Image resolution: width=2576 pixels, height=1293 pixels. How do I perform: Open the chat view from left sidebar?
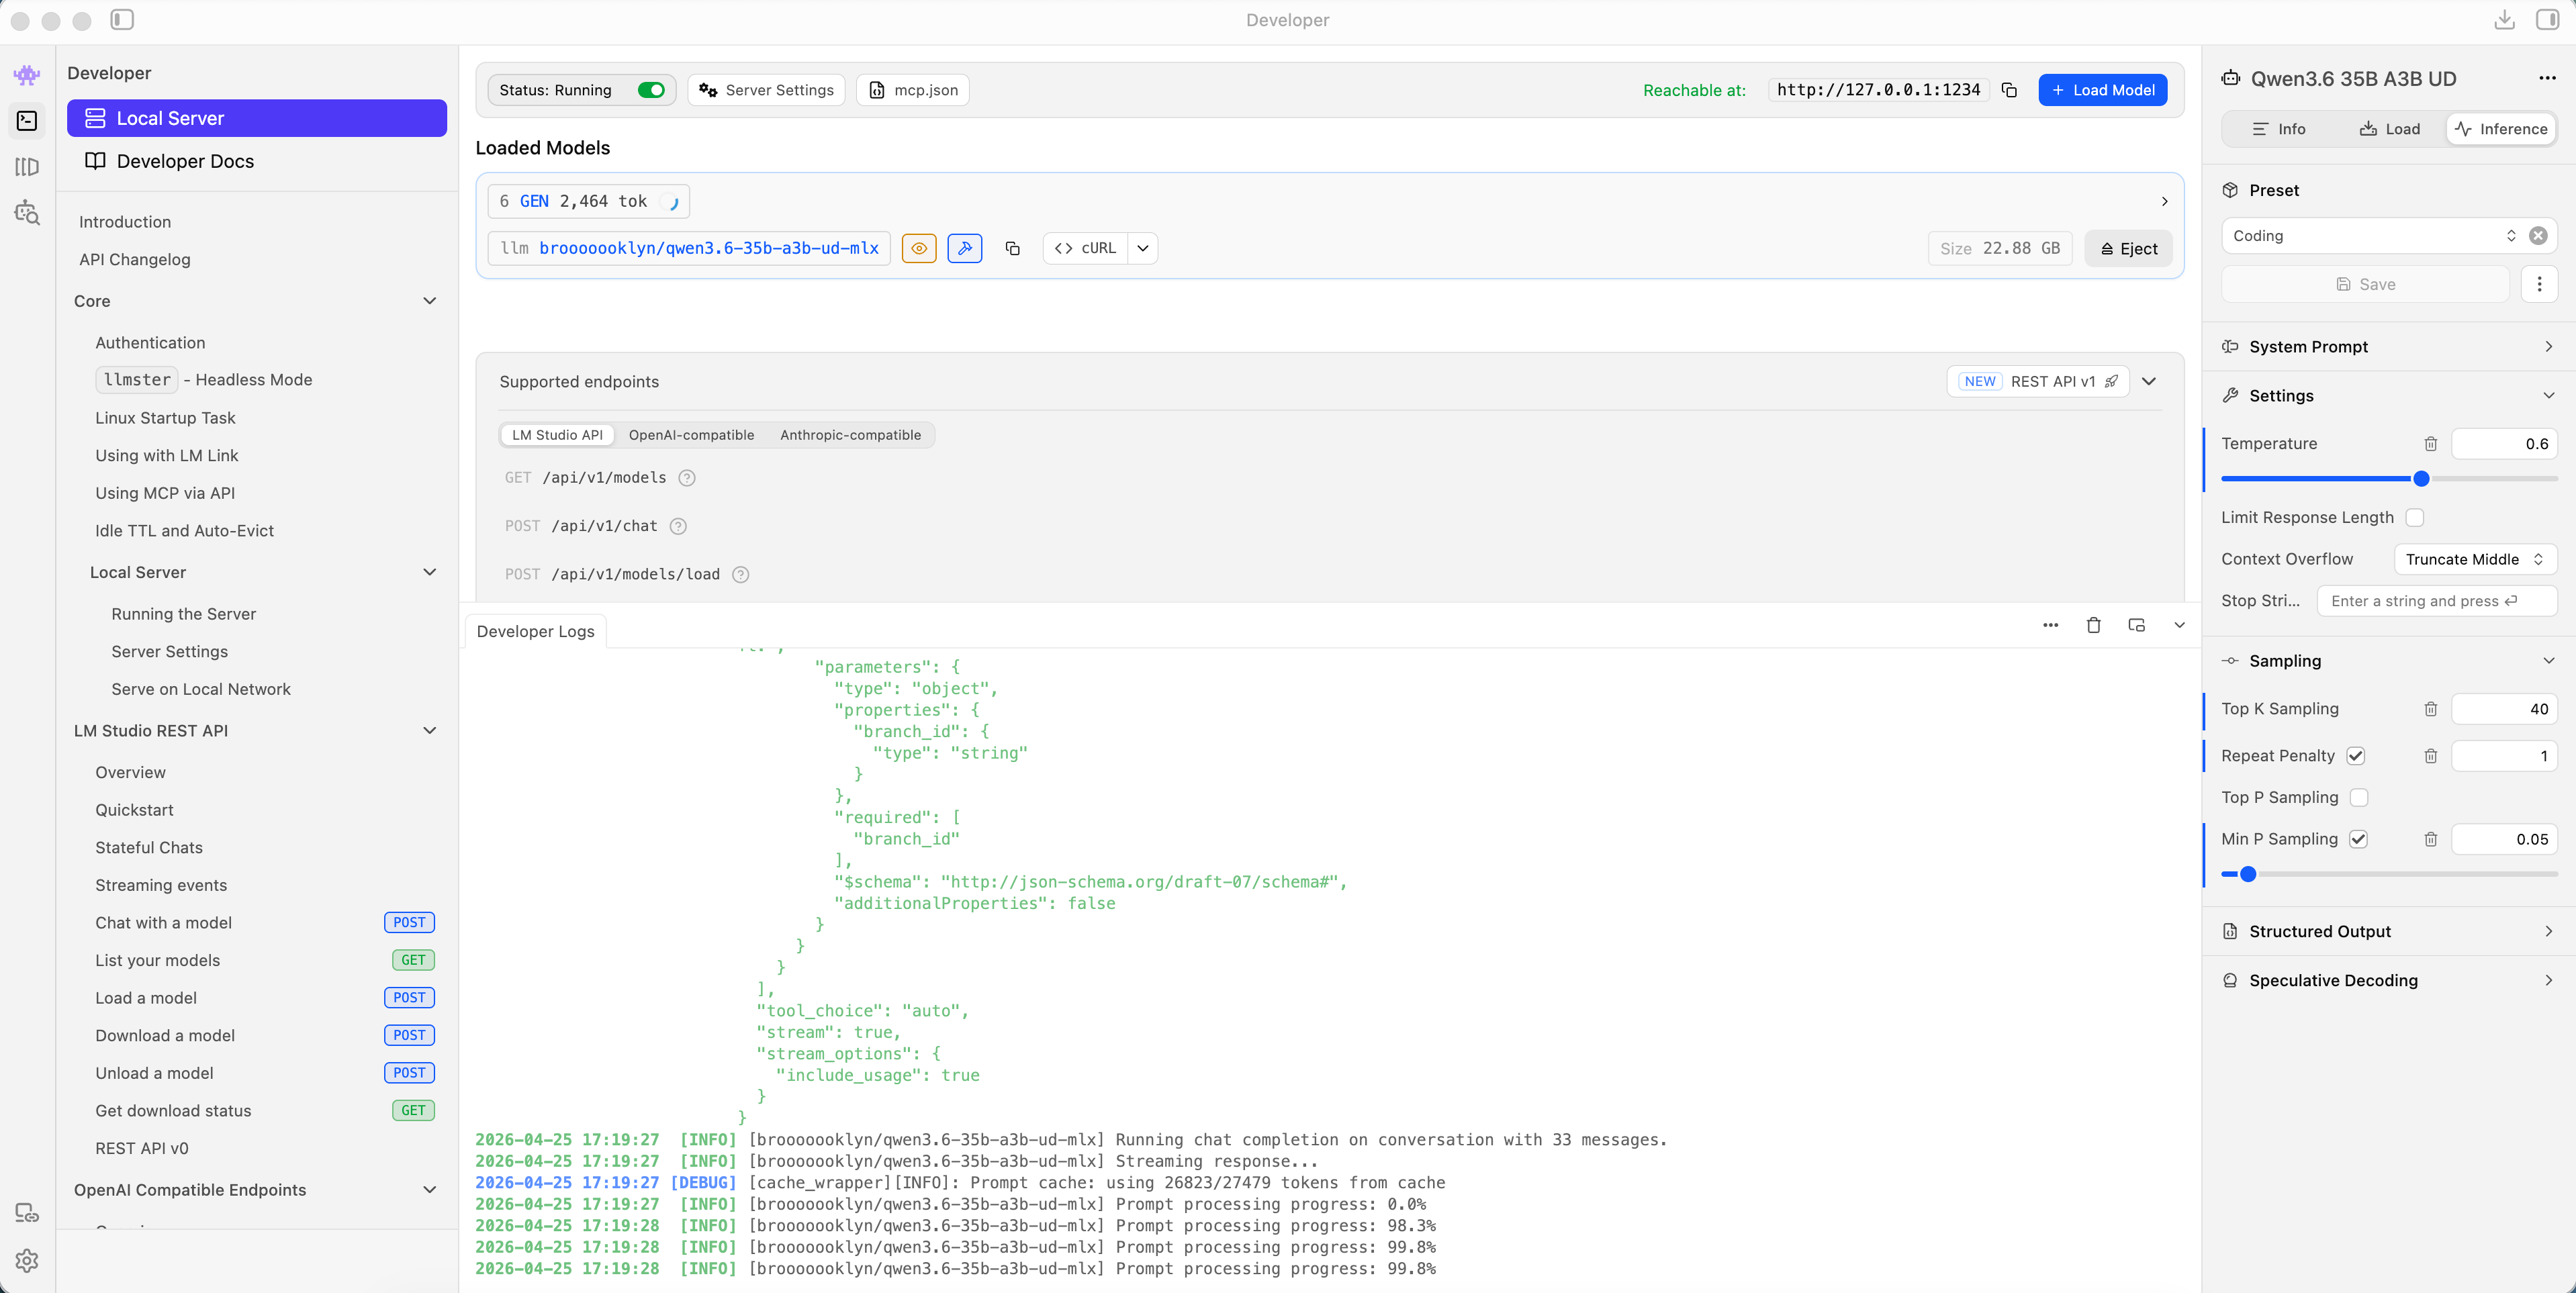coord(27,74)
